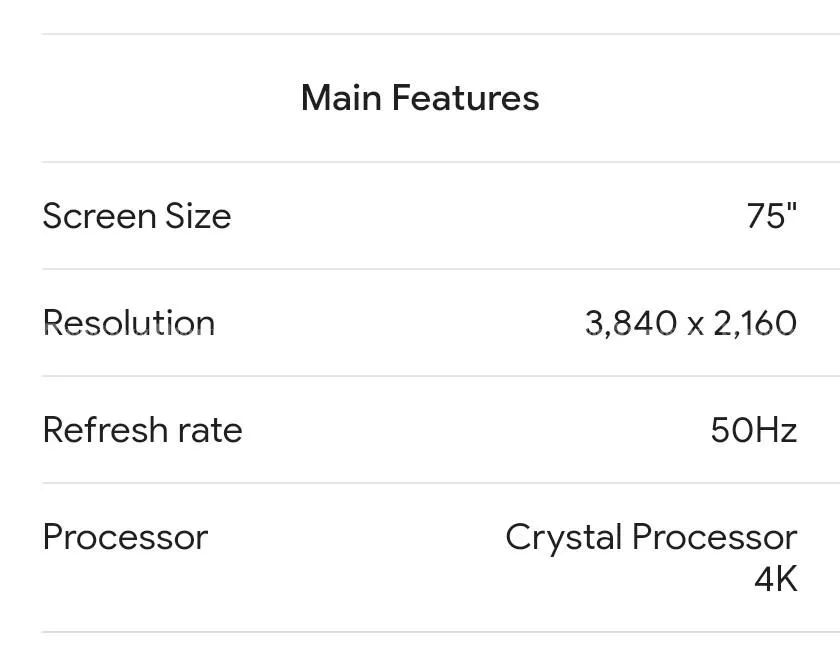Click the 50Hz refresh rate value
This screenshot has width=840, height=671.
tap(753, 430)
